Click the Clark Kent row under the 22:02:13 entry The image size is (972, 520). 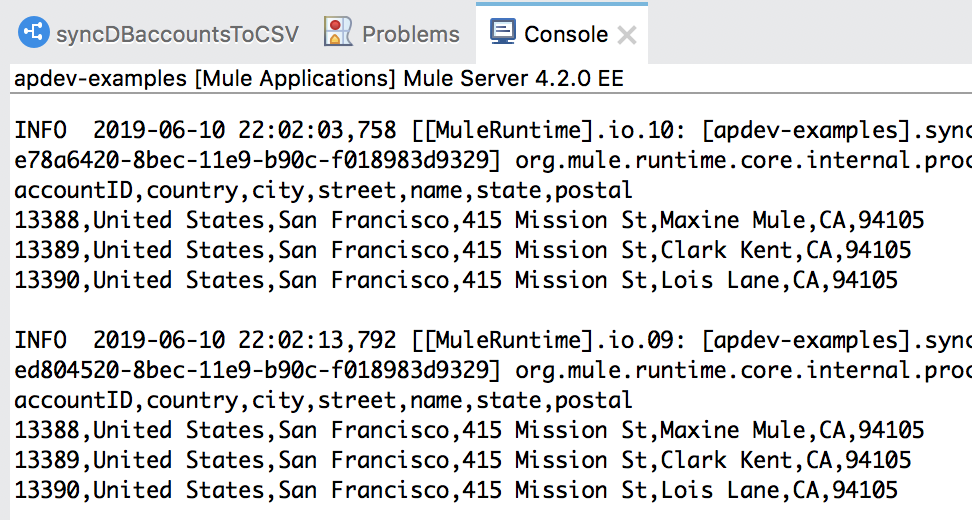[462, 461]
